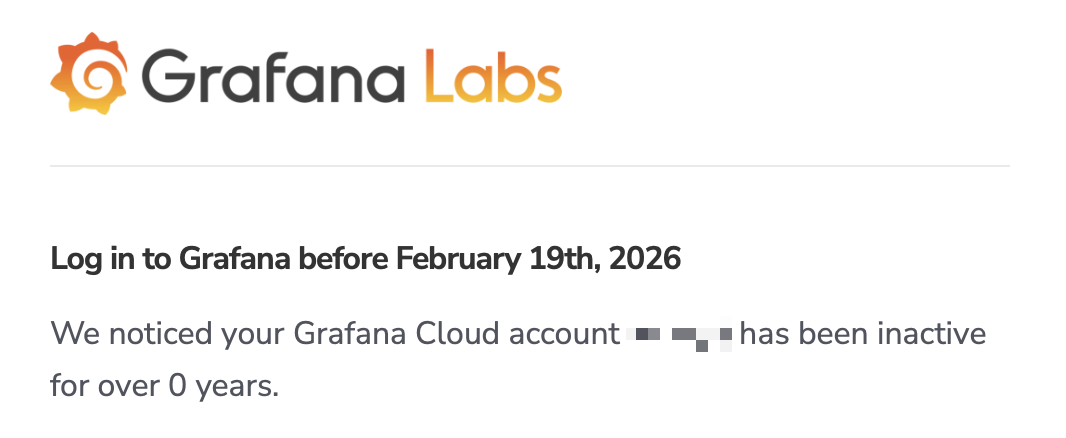This screenshot has height=438, width=1066.
Task: Click the phrase "has been inactive"
Action: [862, 333]
